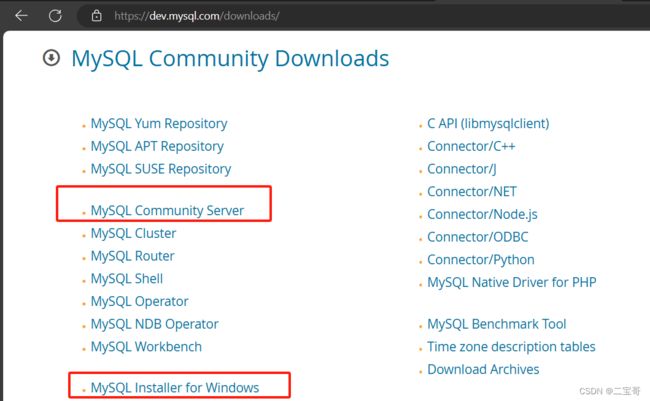Click the browser back arrow
Screen dimensions: 650x401
pos(21,16)
